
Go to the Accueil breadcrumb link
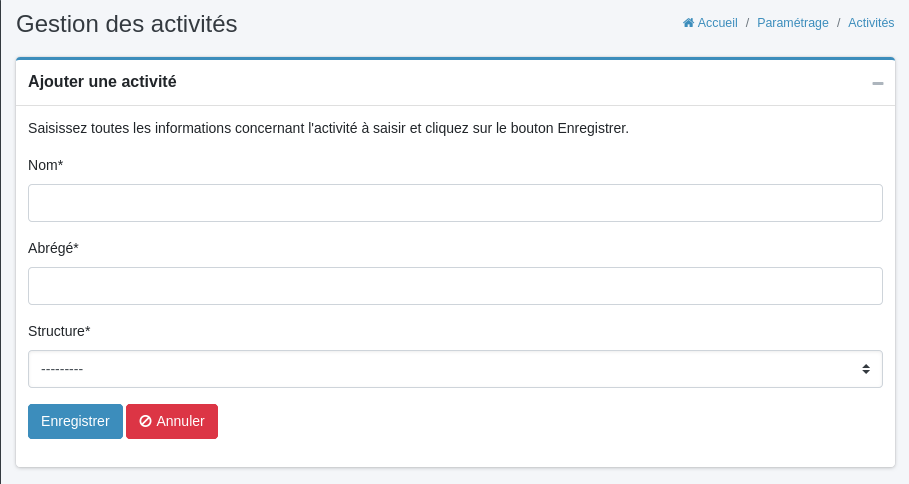(717, 23)
